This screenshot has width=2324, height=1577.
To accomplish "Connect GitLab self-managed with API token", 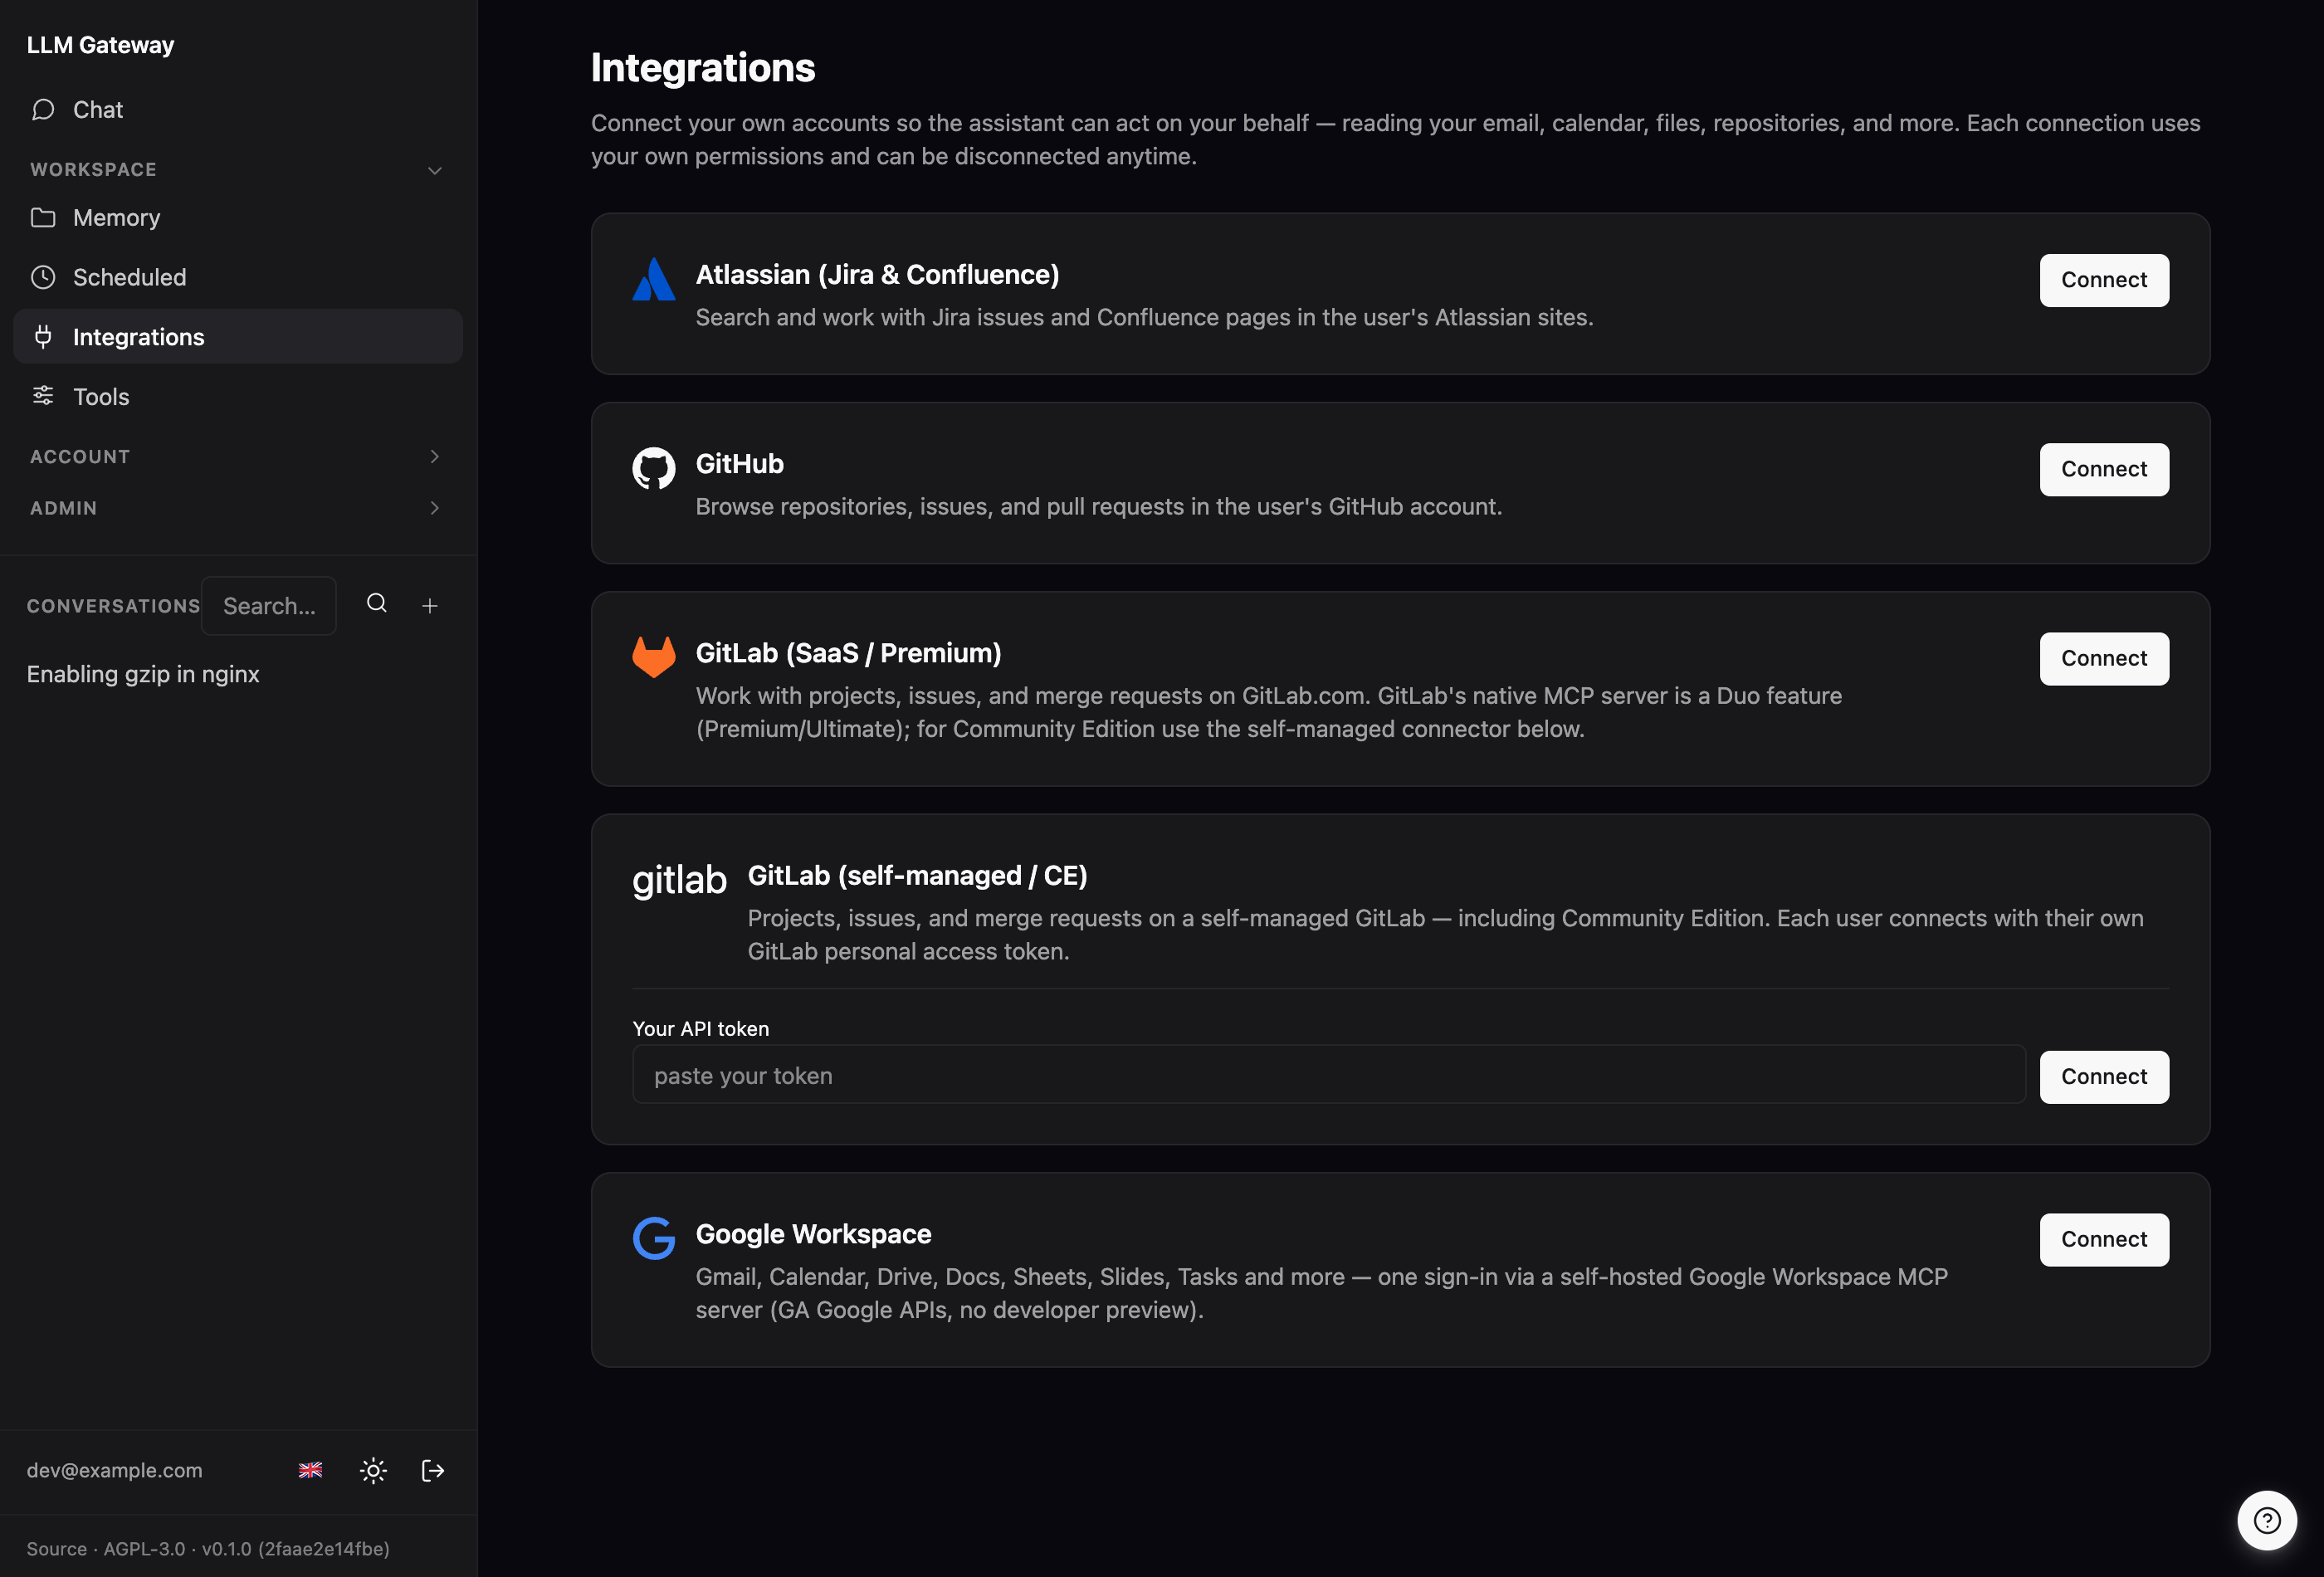I will tap(2104, 1077).
